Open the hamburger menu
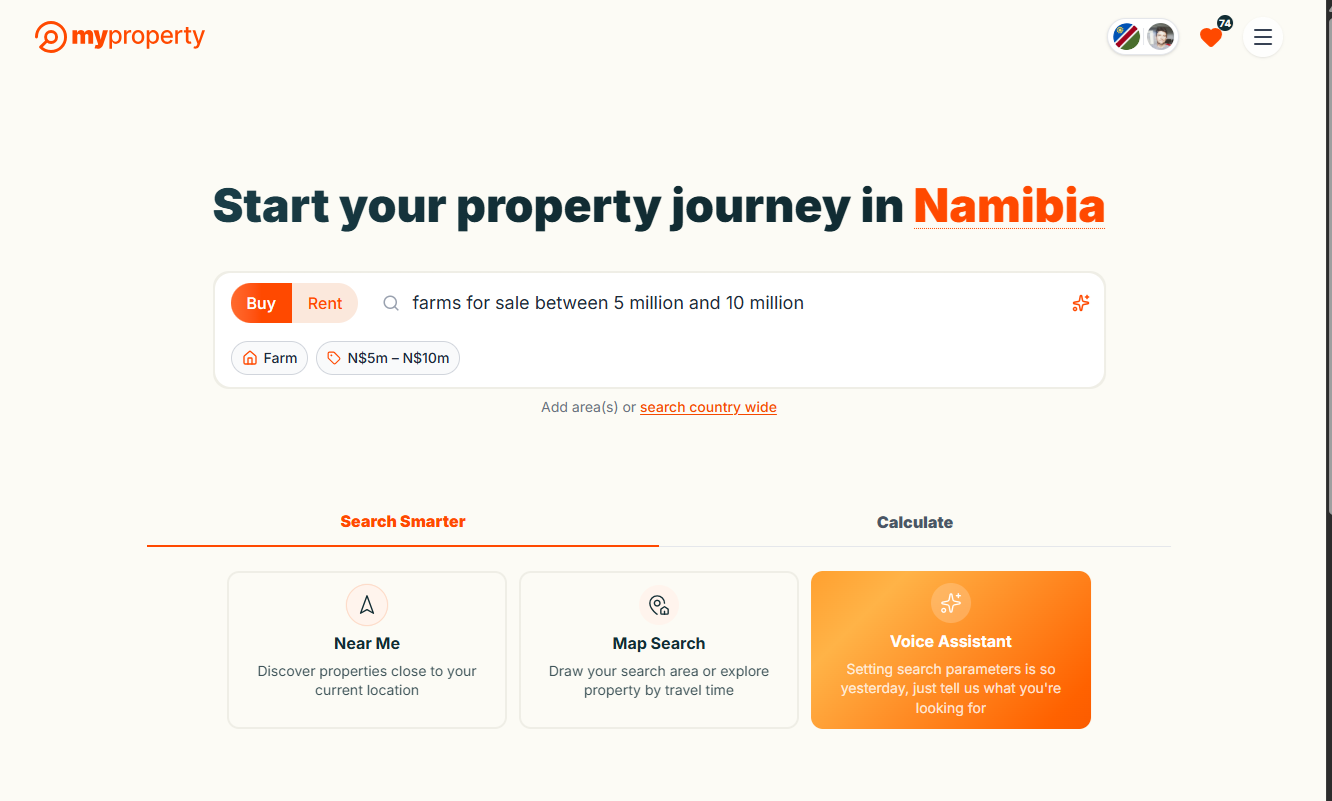The image size is (1332, 801). tap(1263, 38)
